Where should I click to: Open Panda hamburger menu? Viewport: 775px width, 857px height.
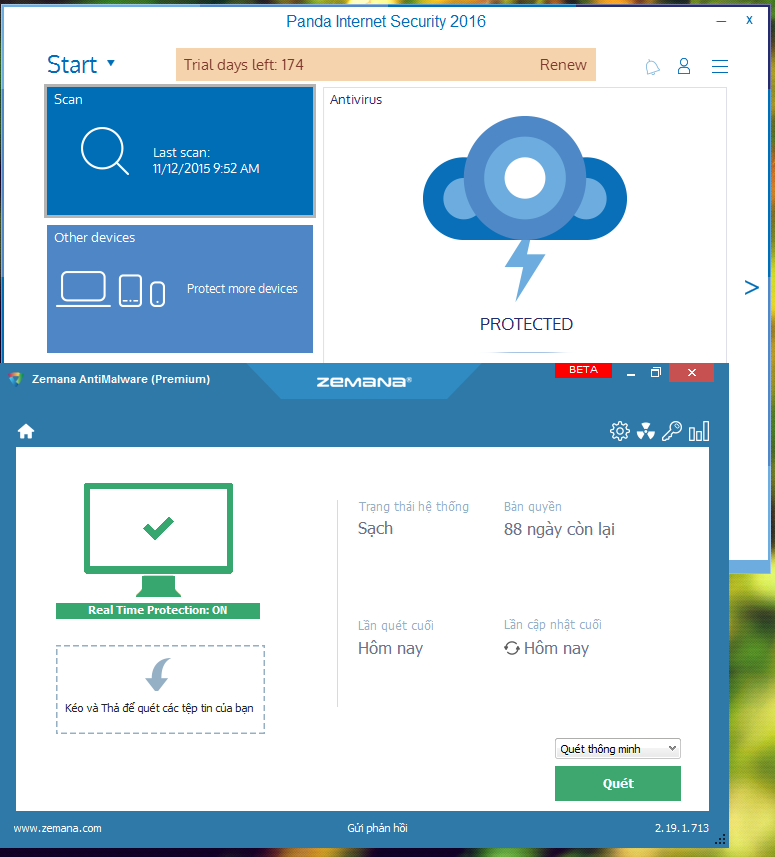[x=720, y=66]
